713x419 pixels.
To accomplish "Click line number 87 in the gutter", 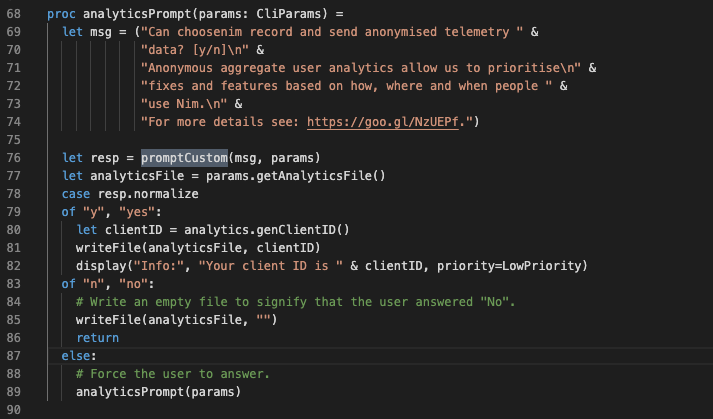I will tap(14, 356).
